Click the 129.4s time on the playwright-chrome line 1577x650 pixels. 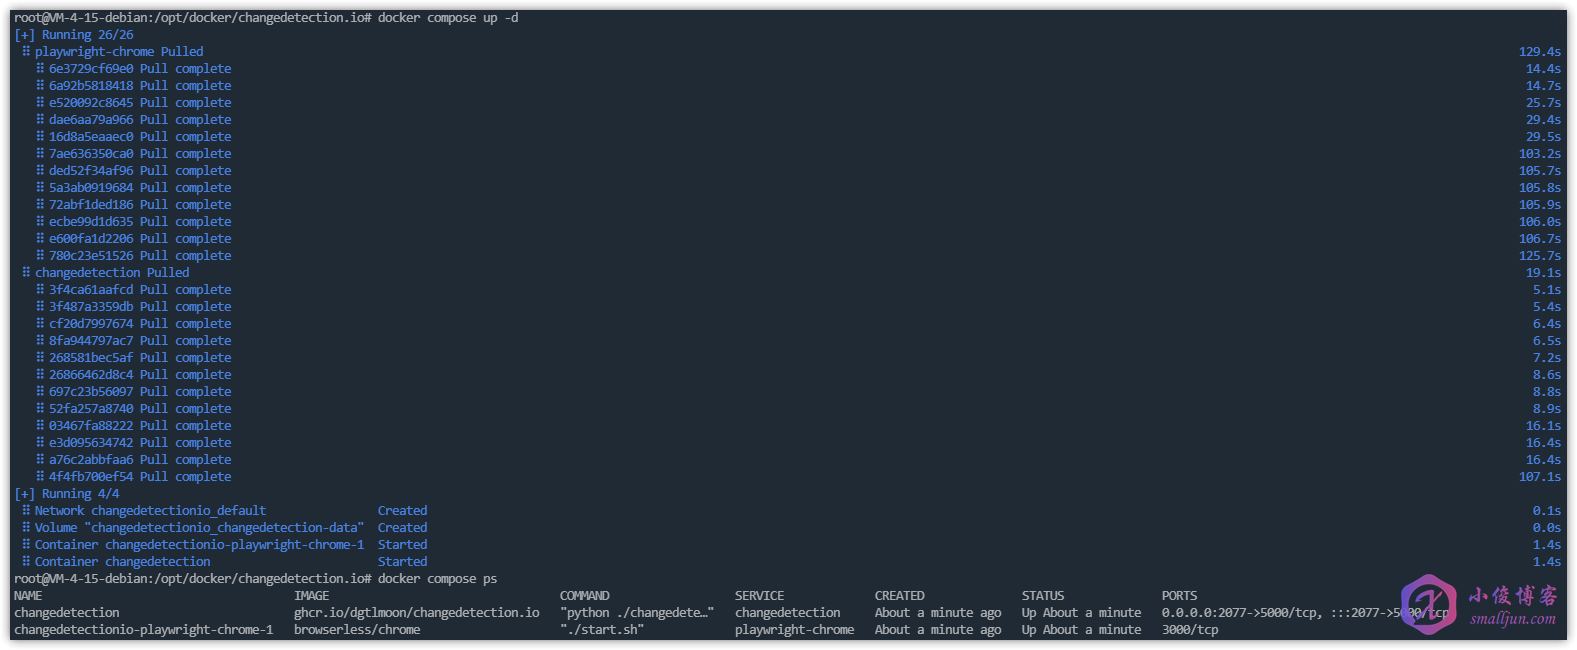coord(1540,52)
